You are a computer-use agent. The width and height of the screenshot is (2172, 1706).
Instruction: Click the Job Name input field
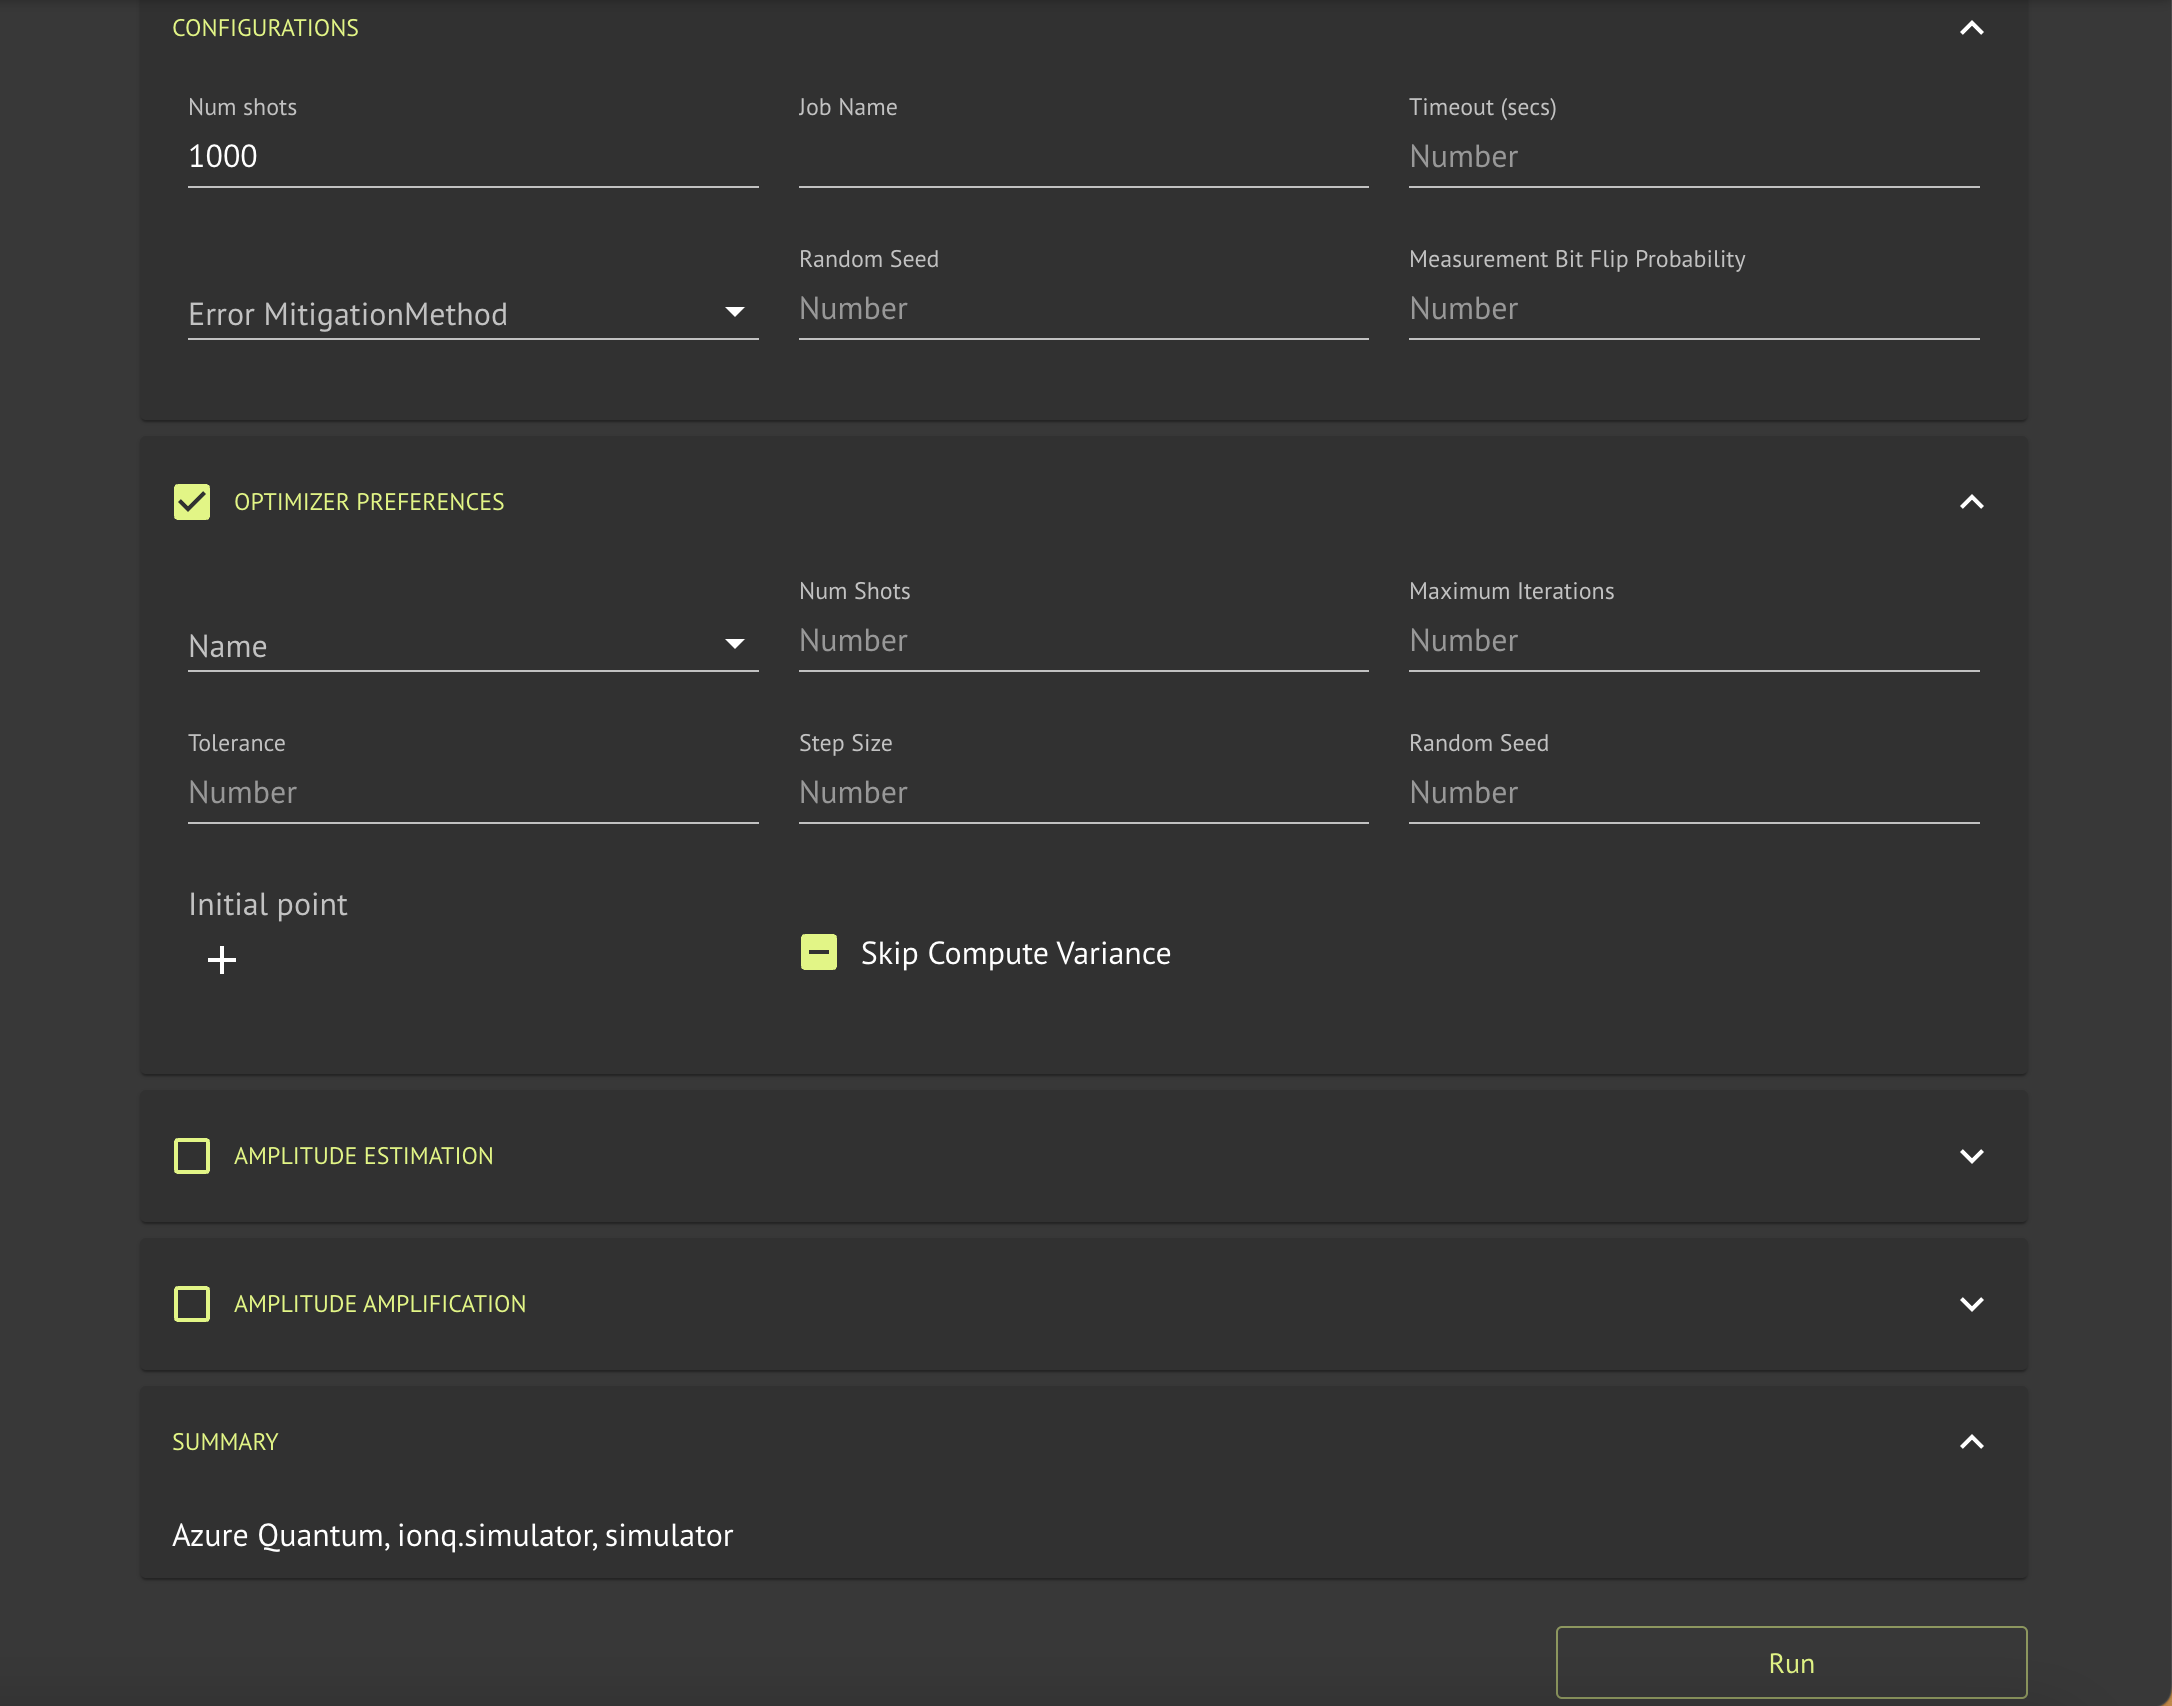point(1083,157)
